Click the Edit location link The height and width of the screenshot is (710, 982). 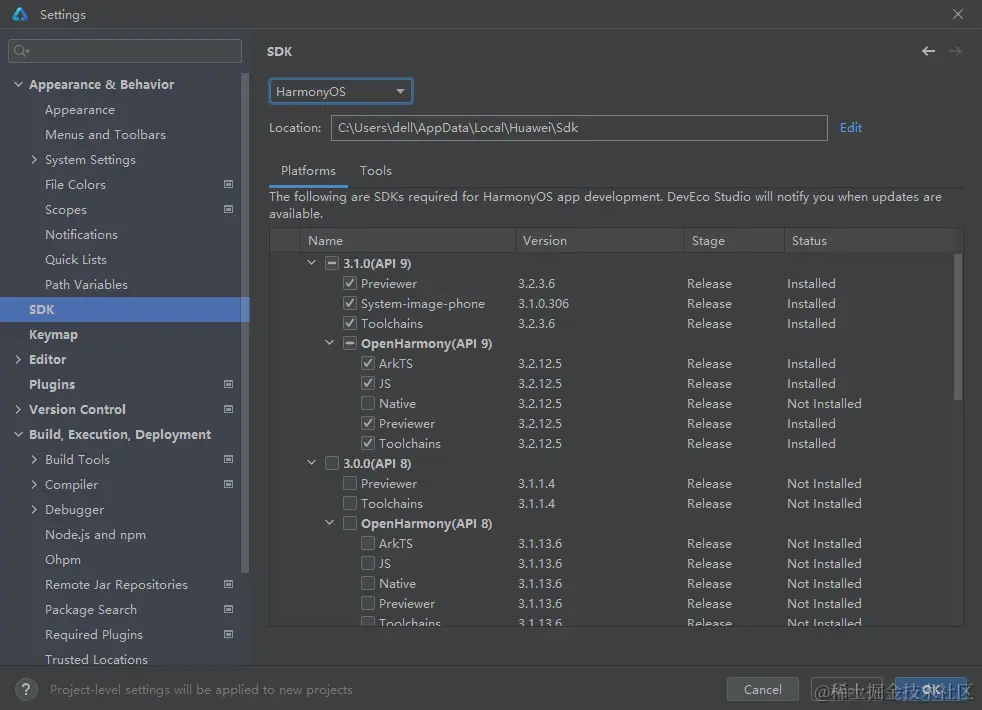tap(850, 128)
